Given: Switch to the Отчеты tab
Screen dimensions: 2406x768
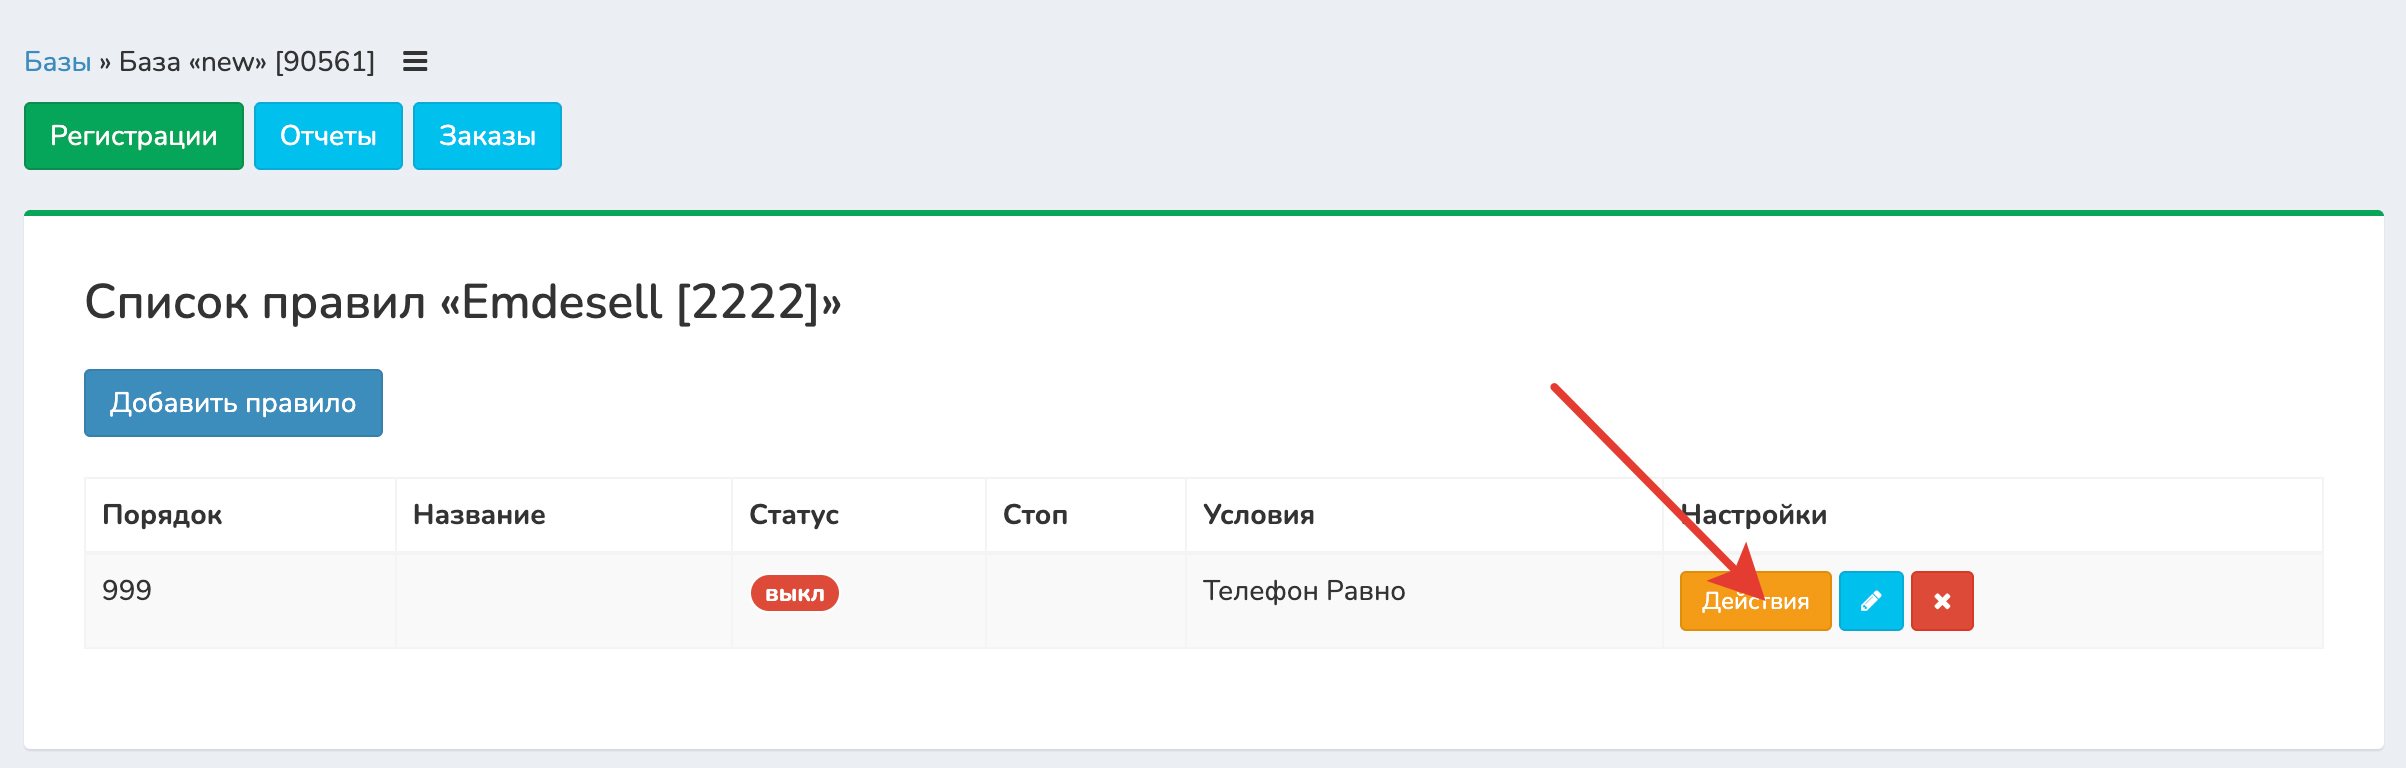Looking at the screenshot, I should pos(328,136).
